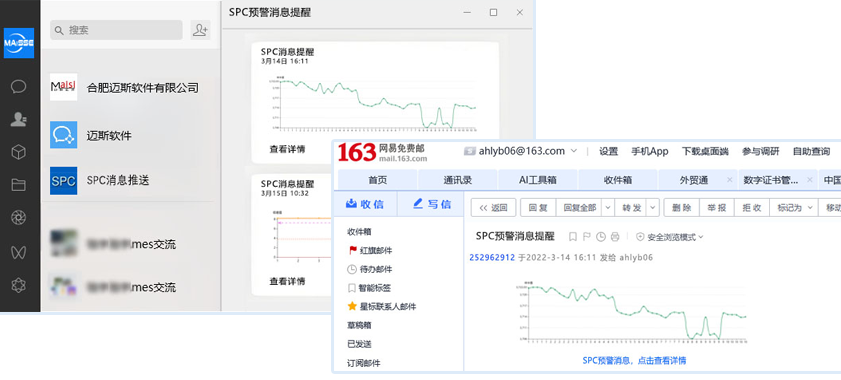Open the 订阅邮件 folder
The height and width of the screenshot is (380, 841).
[363, 363]
